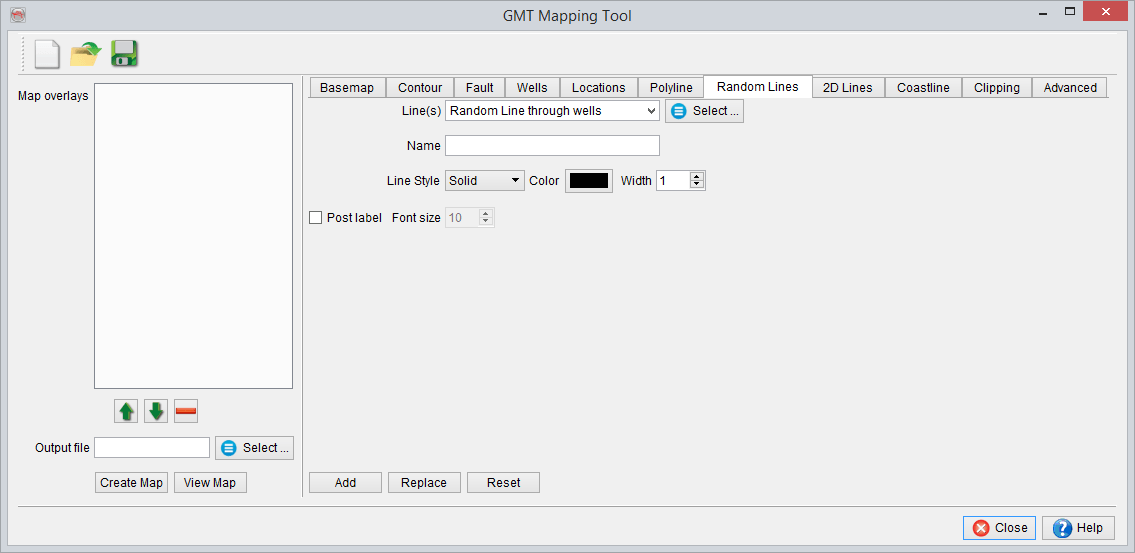1135x553 pixels.
Task: Remove overlay using red minus icon
Action: (x=186, y=411)
